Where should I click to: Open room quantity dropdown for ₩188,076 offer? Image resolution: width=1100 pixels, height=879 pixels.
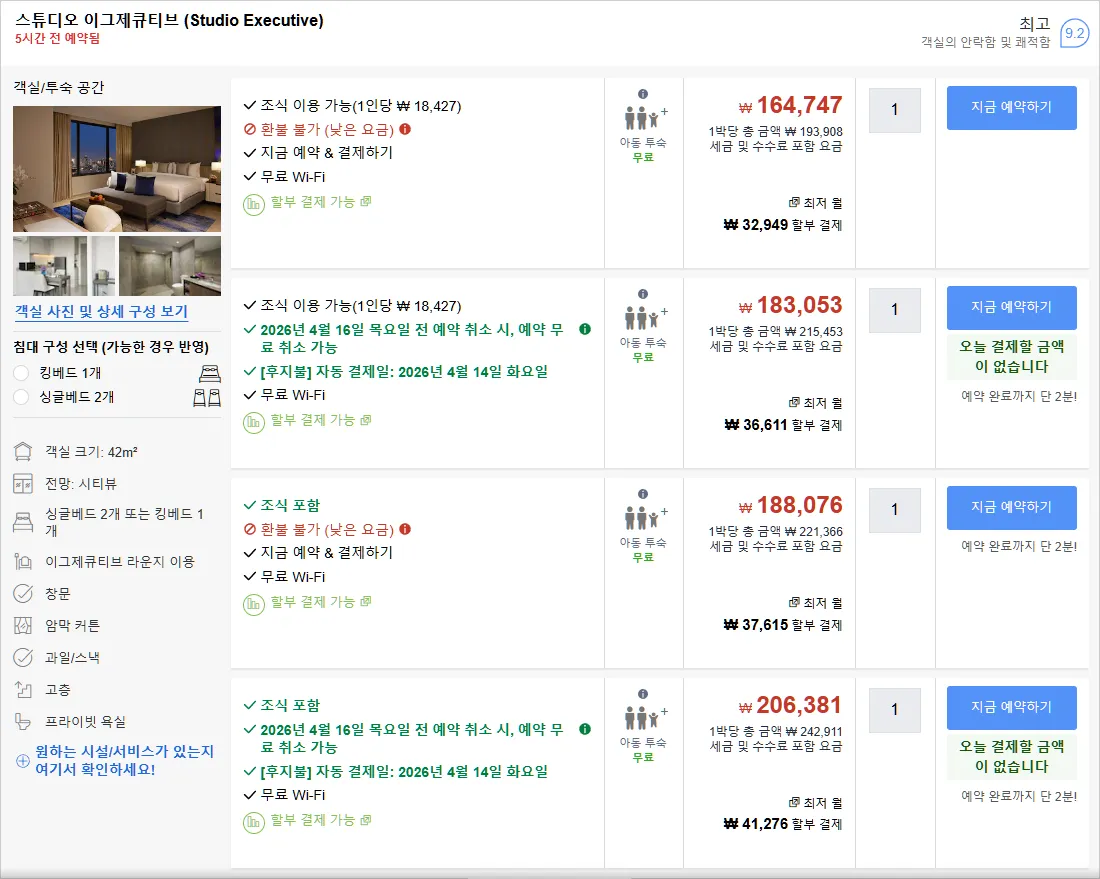894,510
